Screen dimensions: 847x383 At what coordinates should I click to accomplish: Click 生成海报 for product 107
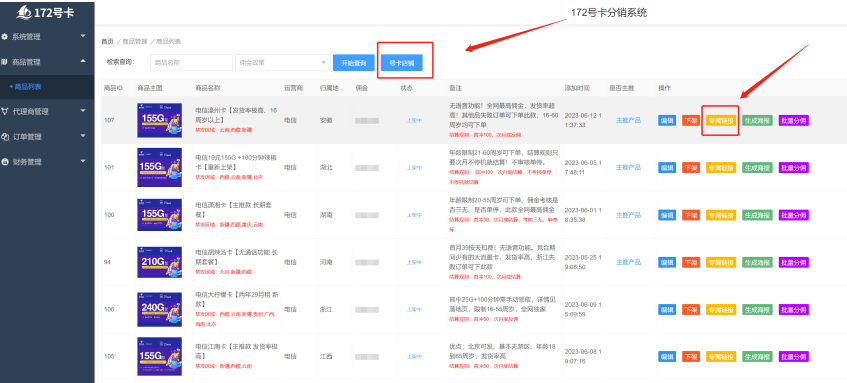[x=757, y=120]
